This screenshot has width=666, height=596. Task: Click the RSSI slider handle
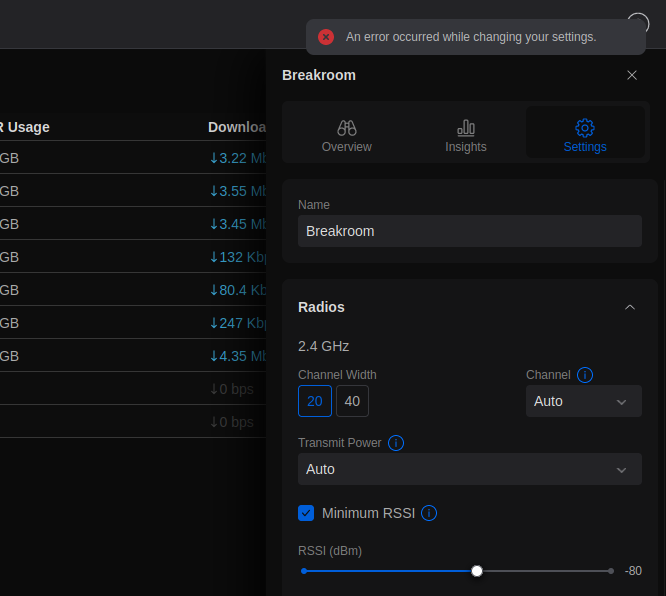click(x=477, y=571)
